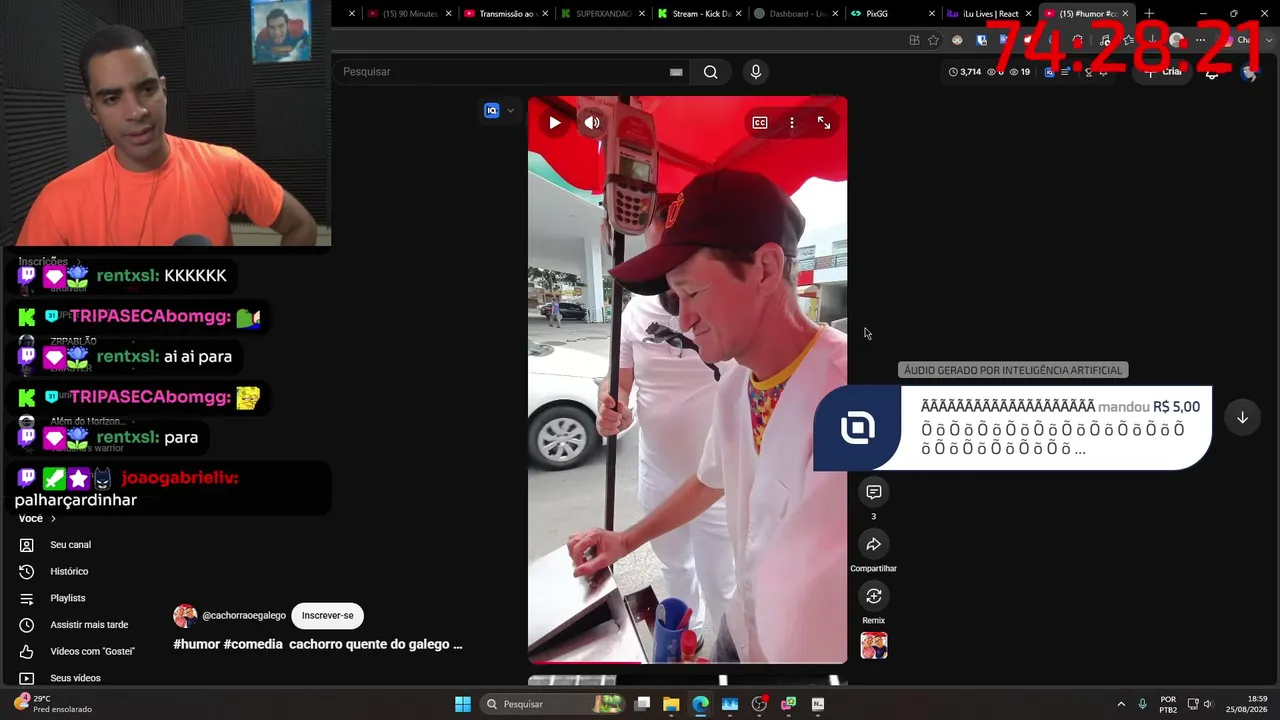Bookmark this page with the star icon
This screenshot has width=1280, height=720.
click(x=933, y=40)
